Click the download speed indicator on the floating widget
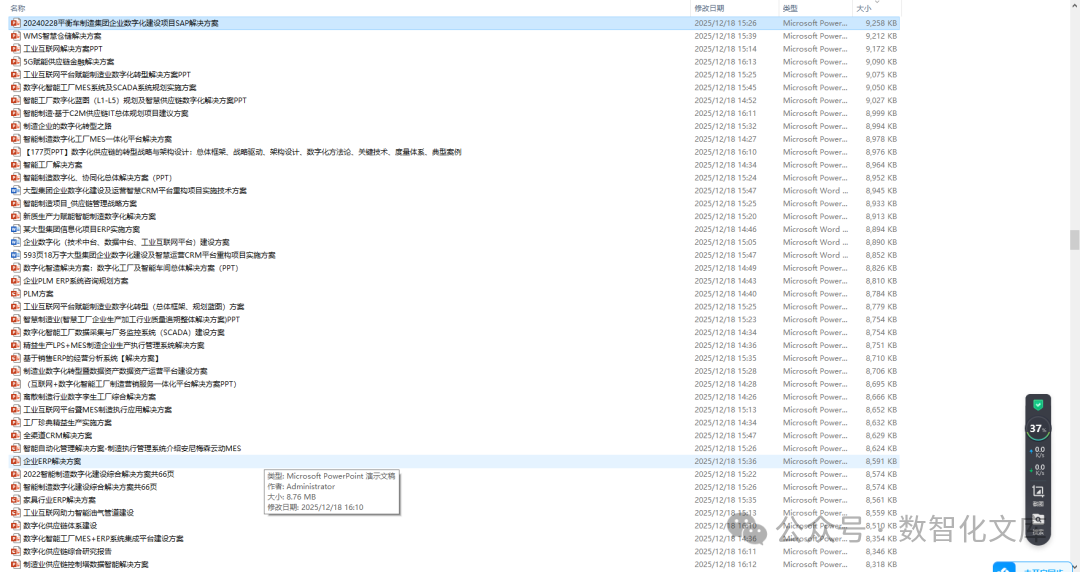 coord(1038,469)
